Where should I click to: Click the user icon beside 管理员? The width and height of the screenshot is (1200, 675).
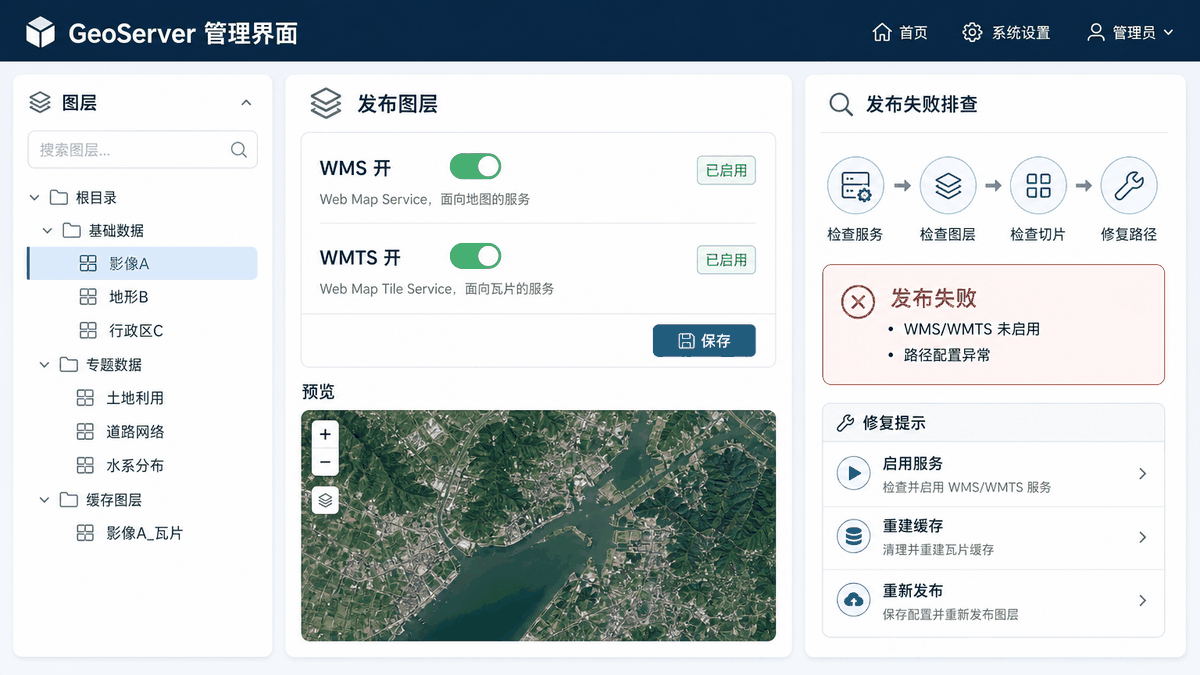coord(1096,32)
